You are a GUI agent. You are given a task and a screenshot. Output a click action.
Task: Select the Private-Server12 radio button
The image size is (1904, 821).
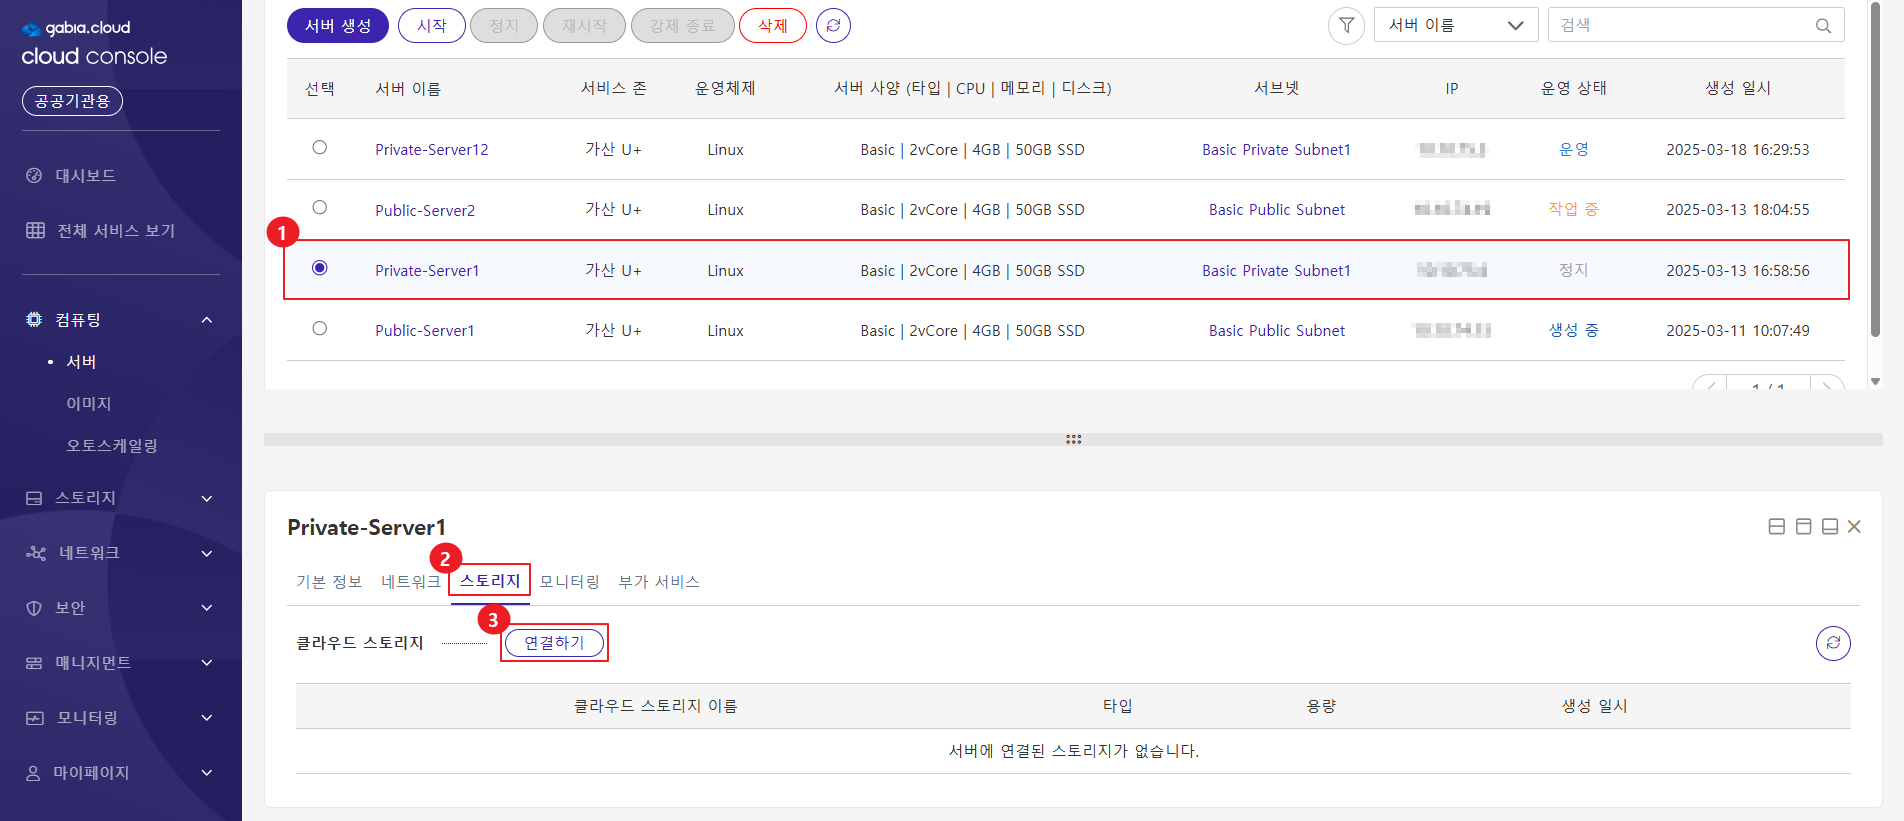(320, 148)
